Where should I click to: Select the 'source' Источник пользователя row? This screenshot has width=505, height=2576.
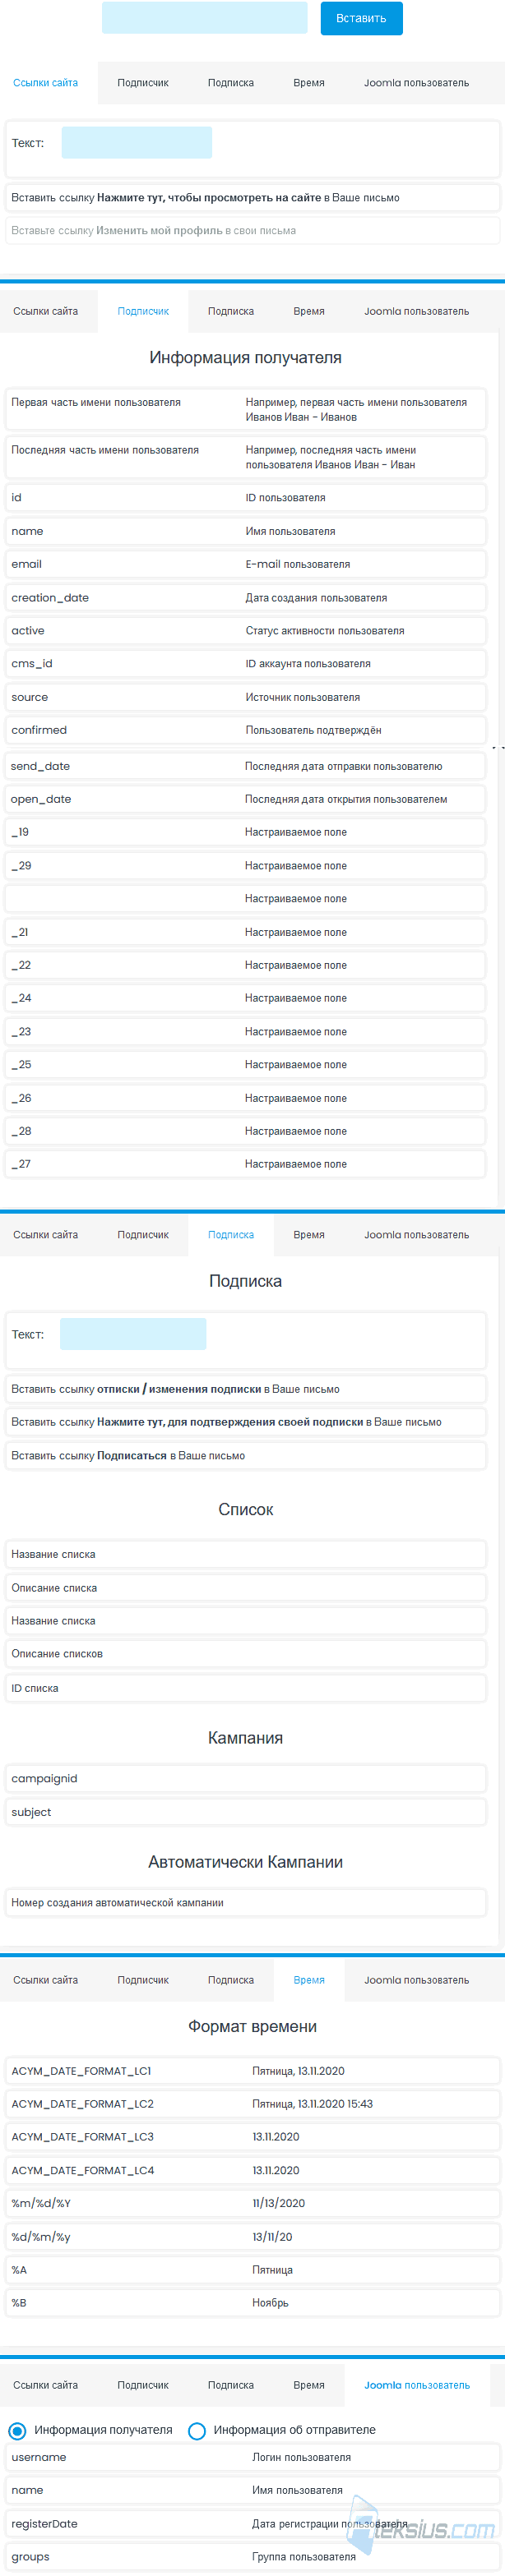click(245, 697)
